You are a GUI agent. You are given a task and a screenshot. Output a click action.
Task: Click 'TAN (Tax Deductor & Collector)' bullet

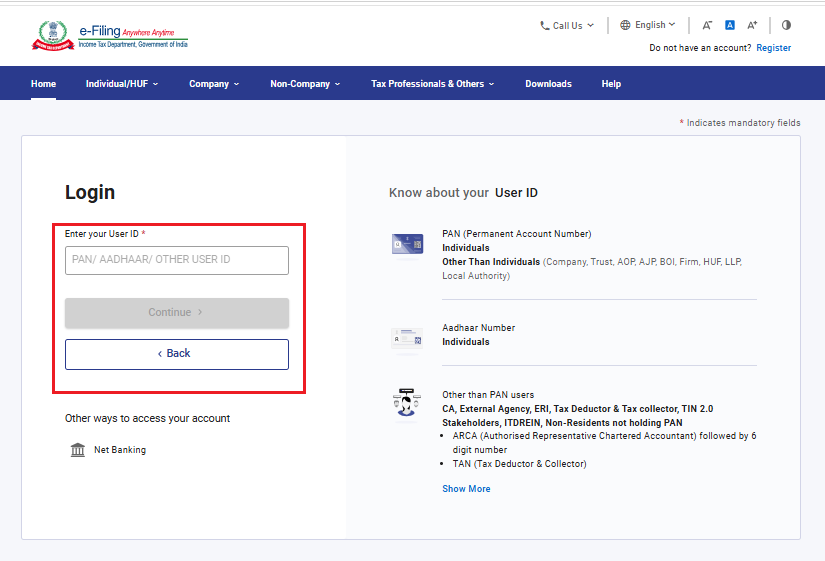tap(519, 464)
